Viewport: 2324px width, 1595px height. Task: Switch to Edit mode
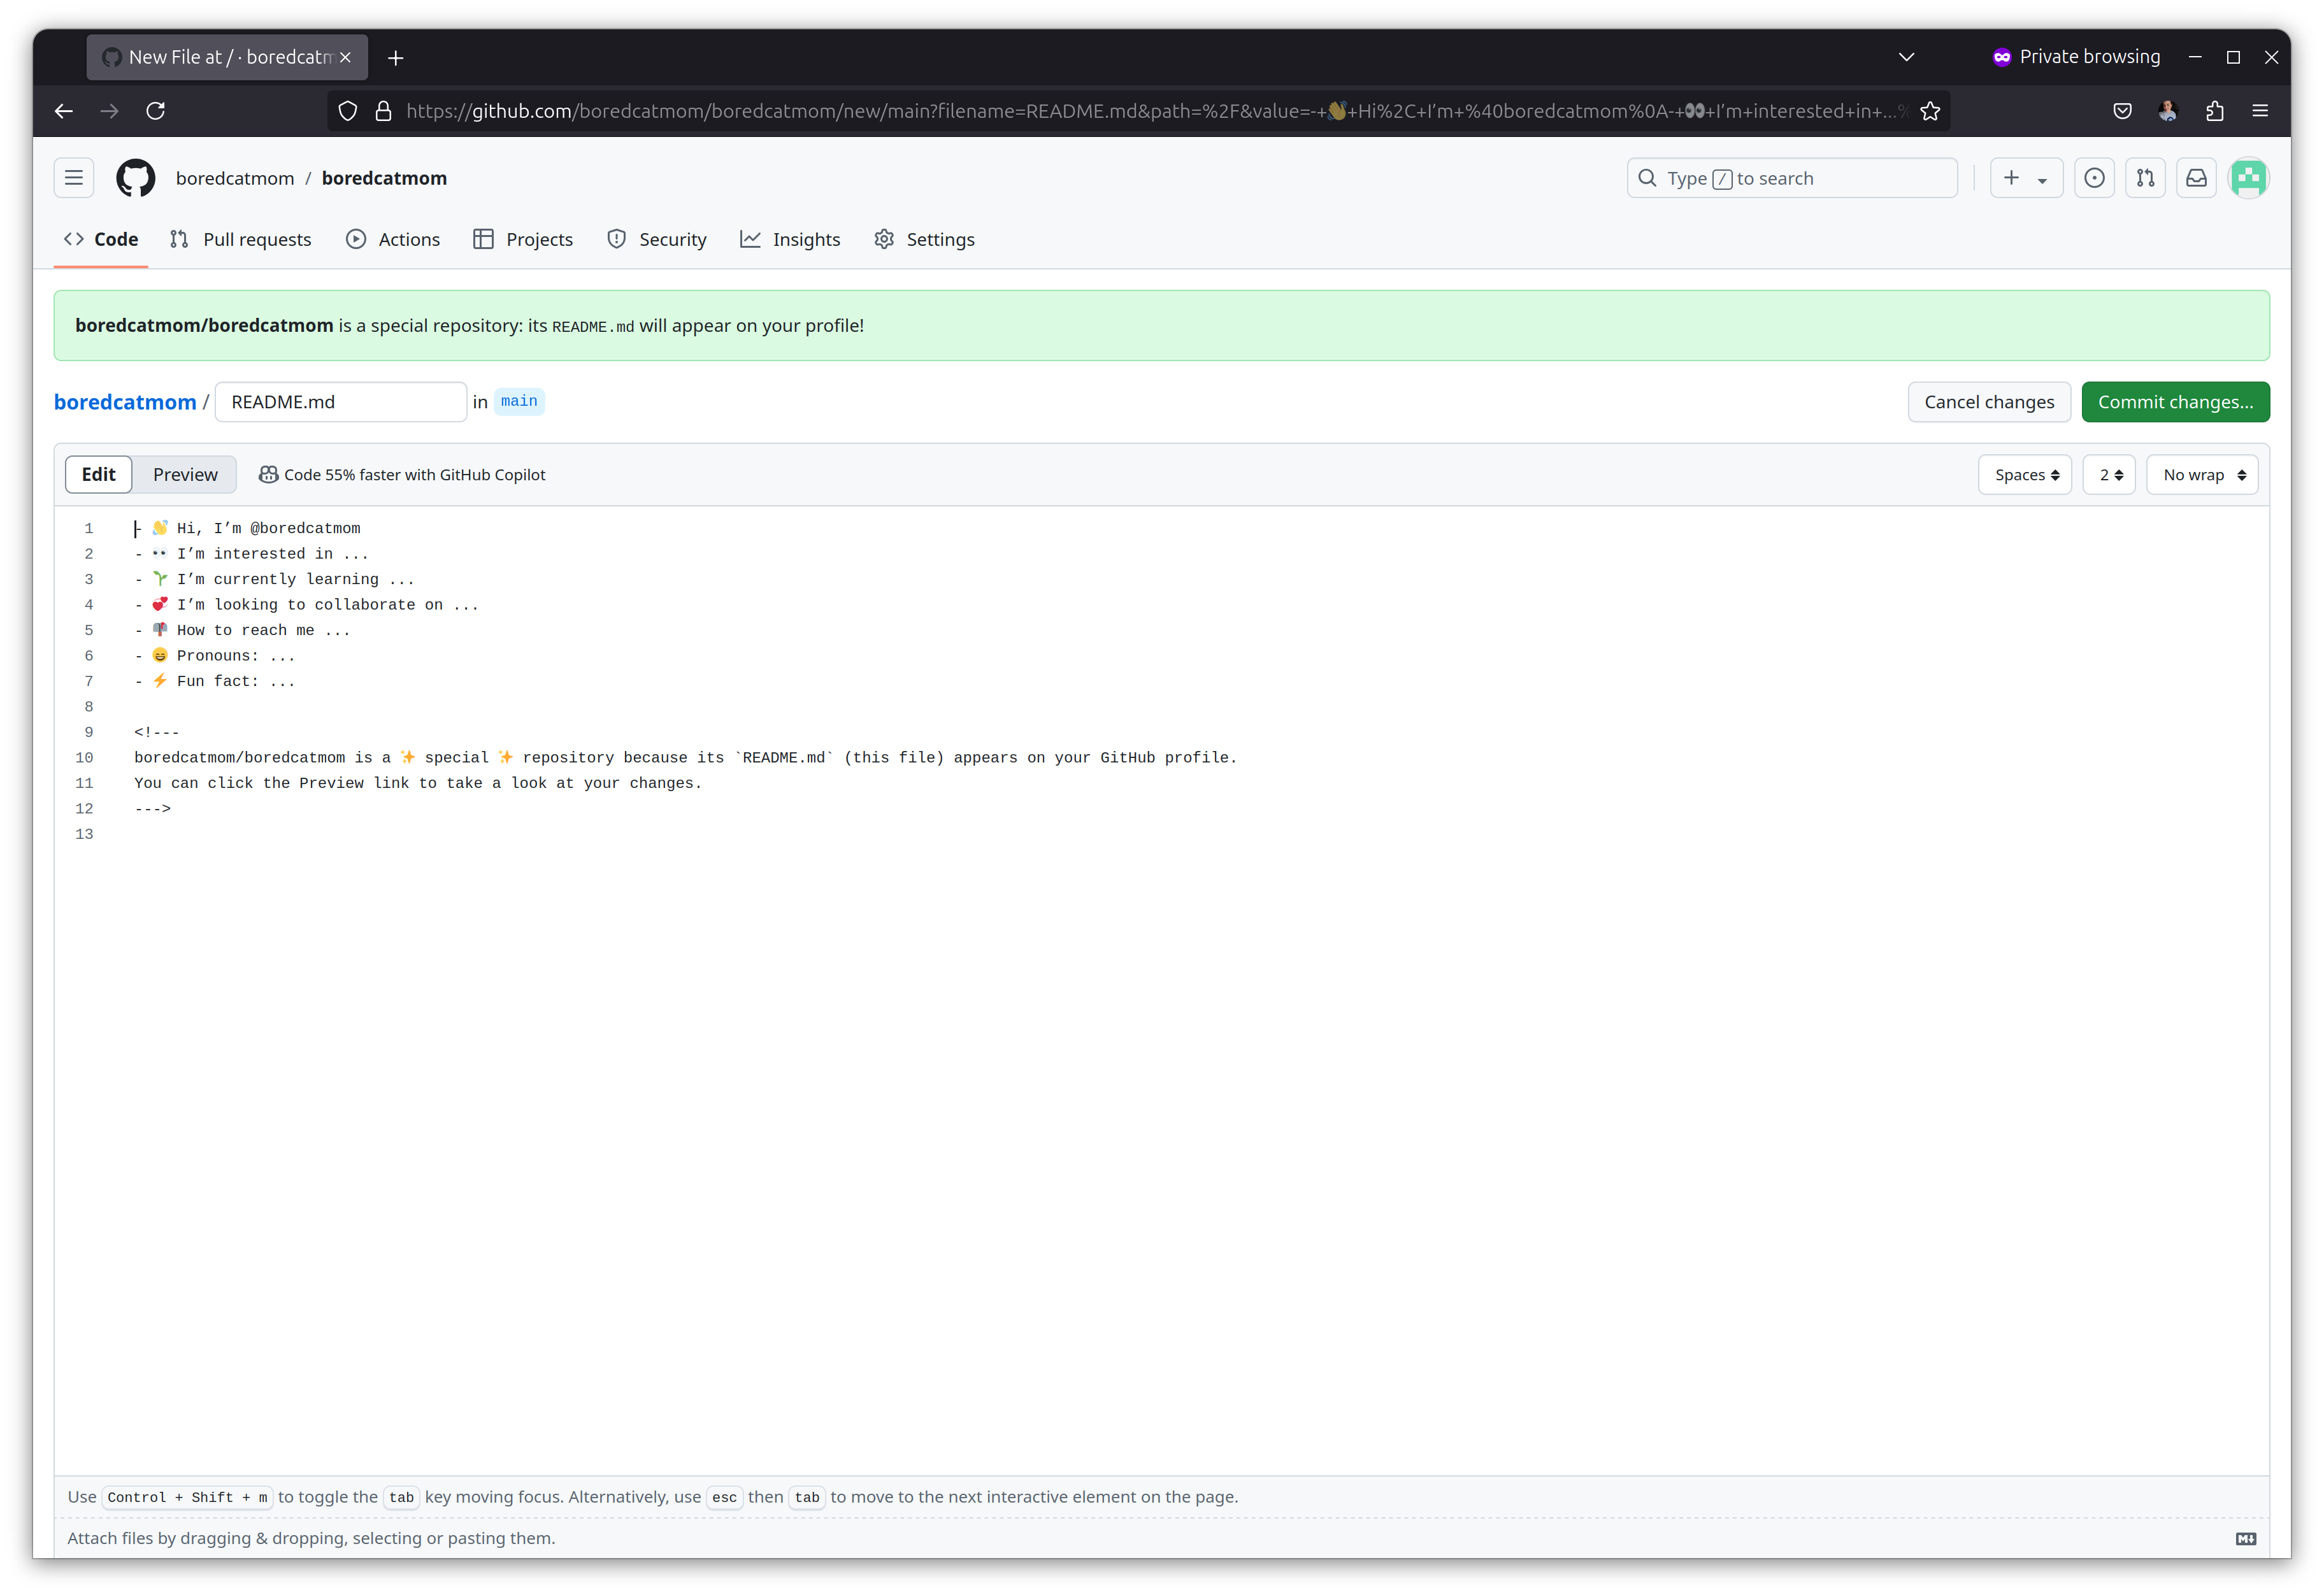click(98, 474)
